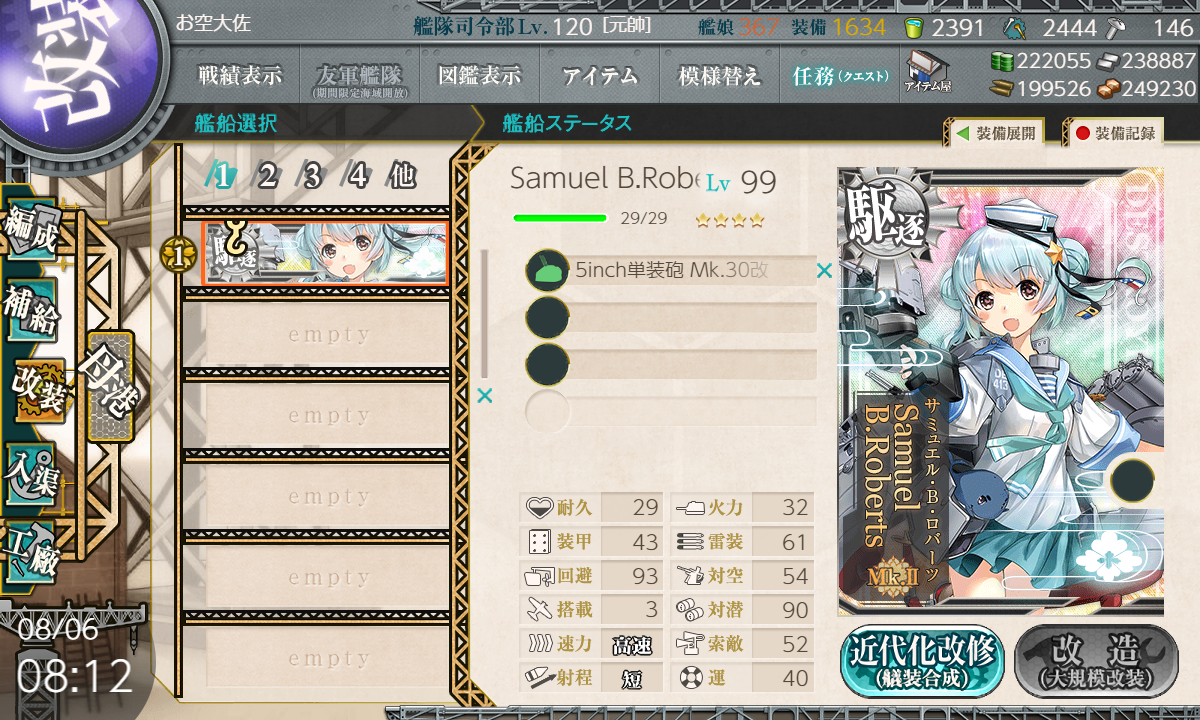The image size is (1200, 720).
Task: Open the 工廠 factory side icon
Action: [x=31, y=550]
